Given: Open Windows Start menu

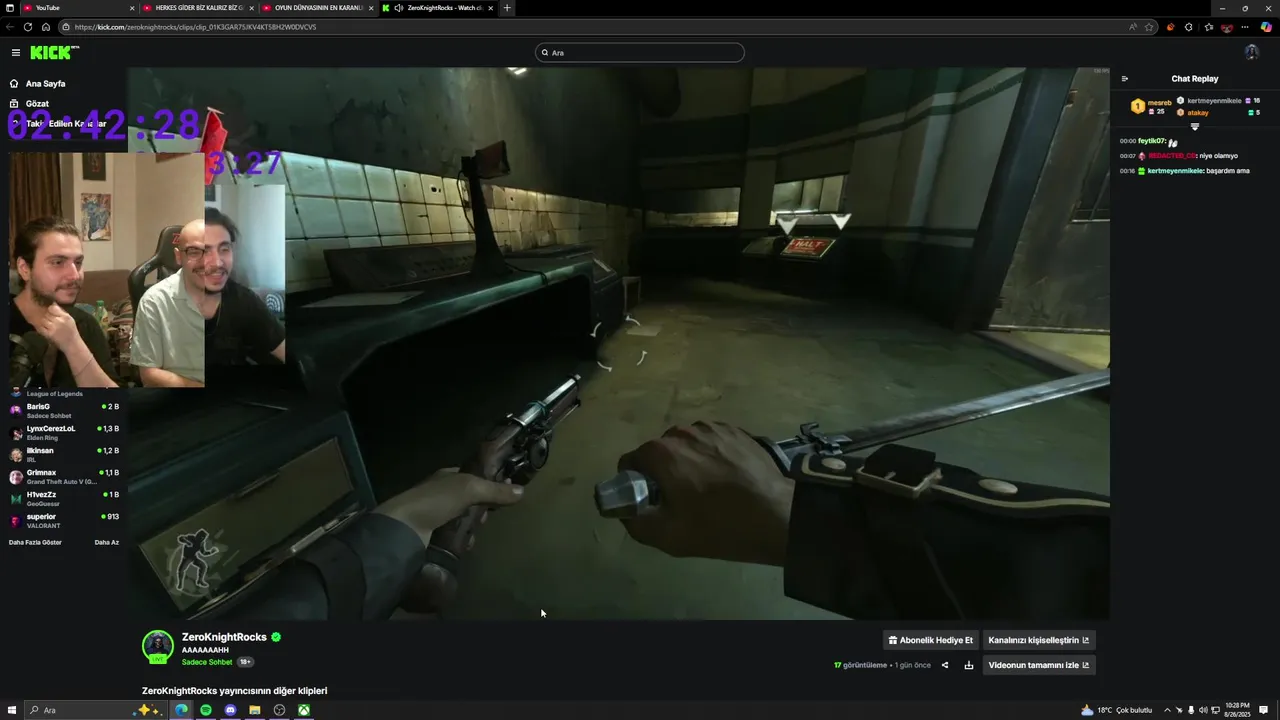Looking at the screenshot, I should tap(12, 710).
